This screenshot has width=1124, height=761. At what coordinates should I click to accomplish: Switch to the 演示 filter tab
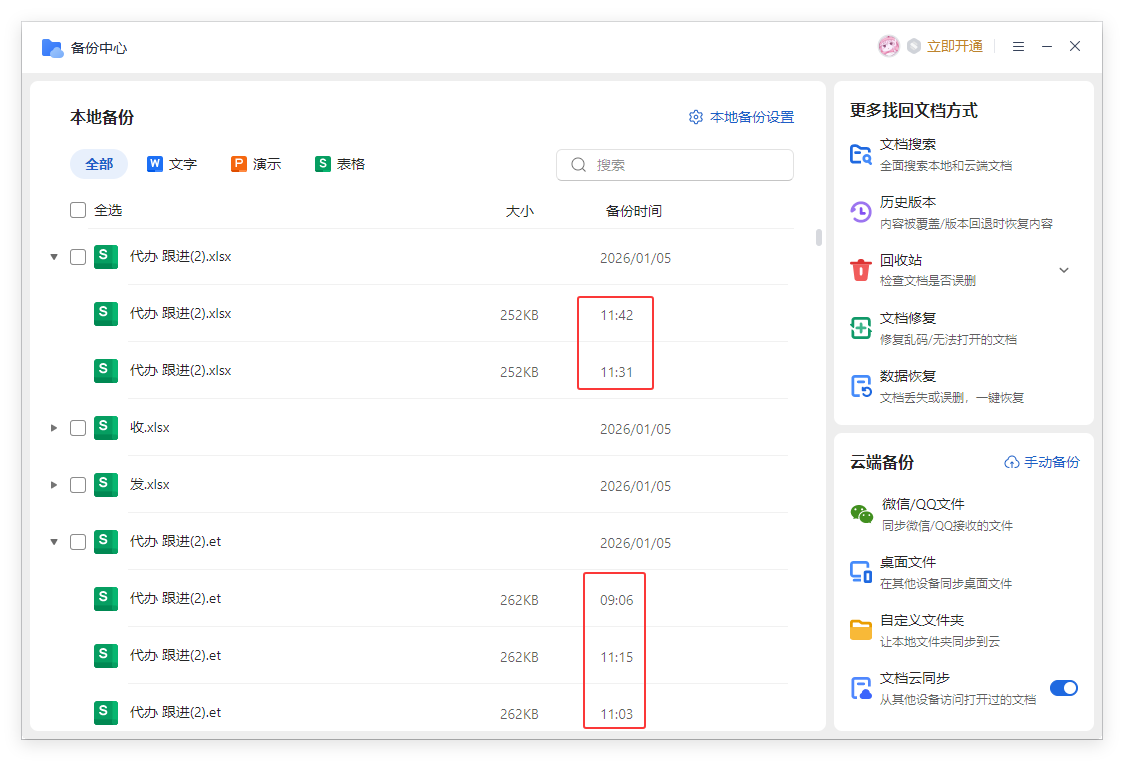pos(256,163)
